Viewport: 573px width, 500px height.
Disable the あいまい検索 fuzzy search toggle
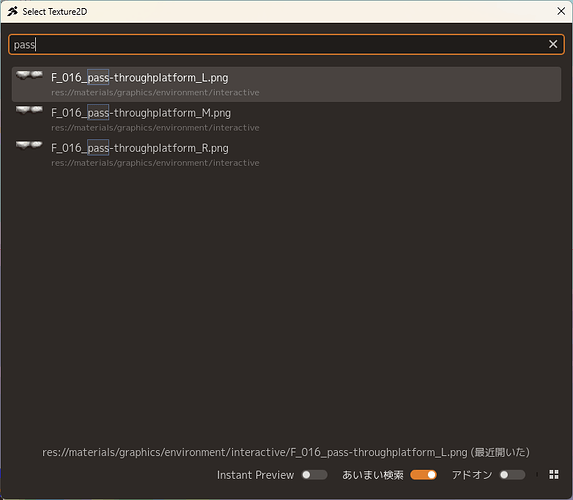(x=423, y=475)
